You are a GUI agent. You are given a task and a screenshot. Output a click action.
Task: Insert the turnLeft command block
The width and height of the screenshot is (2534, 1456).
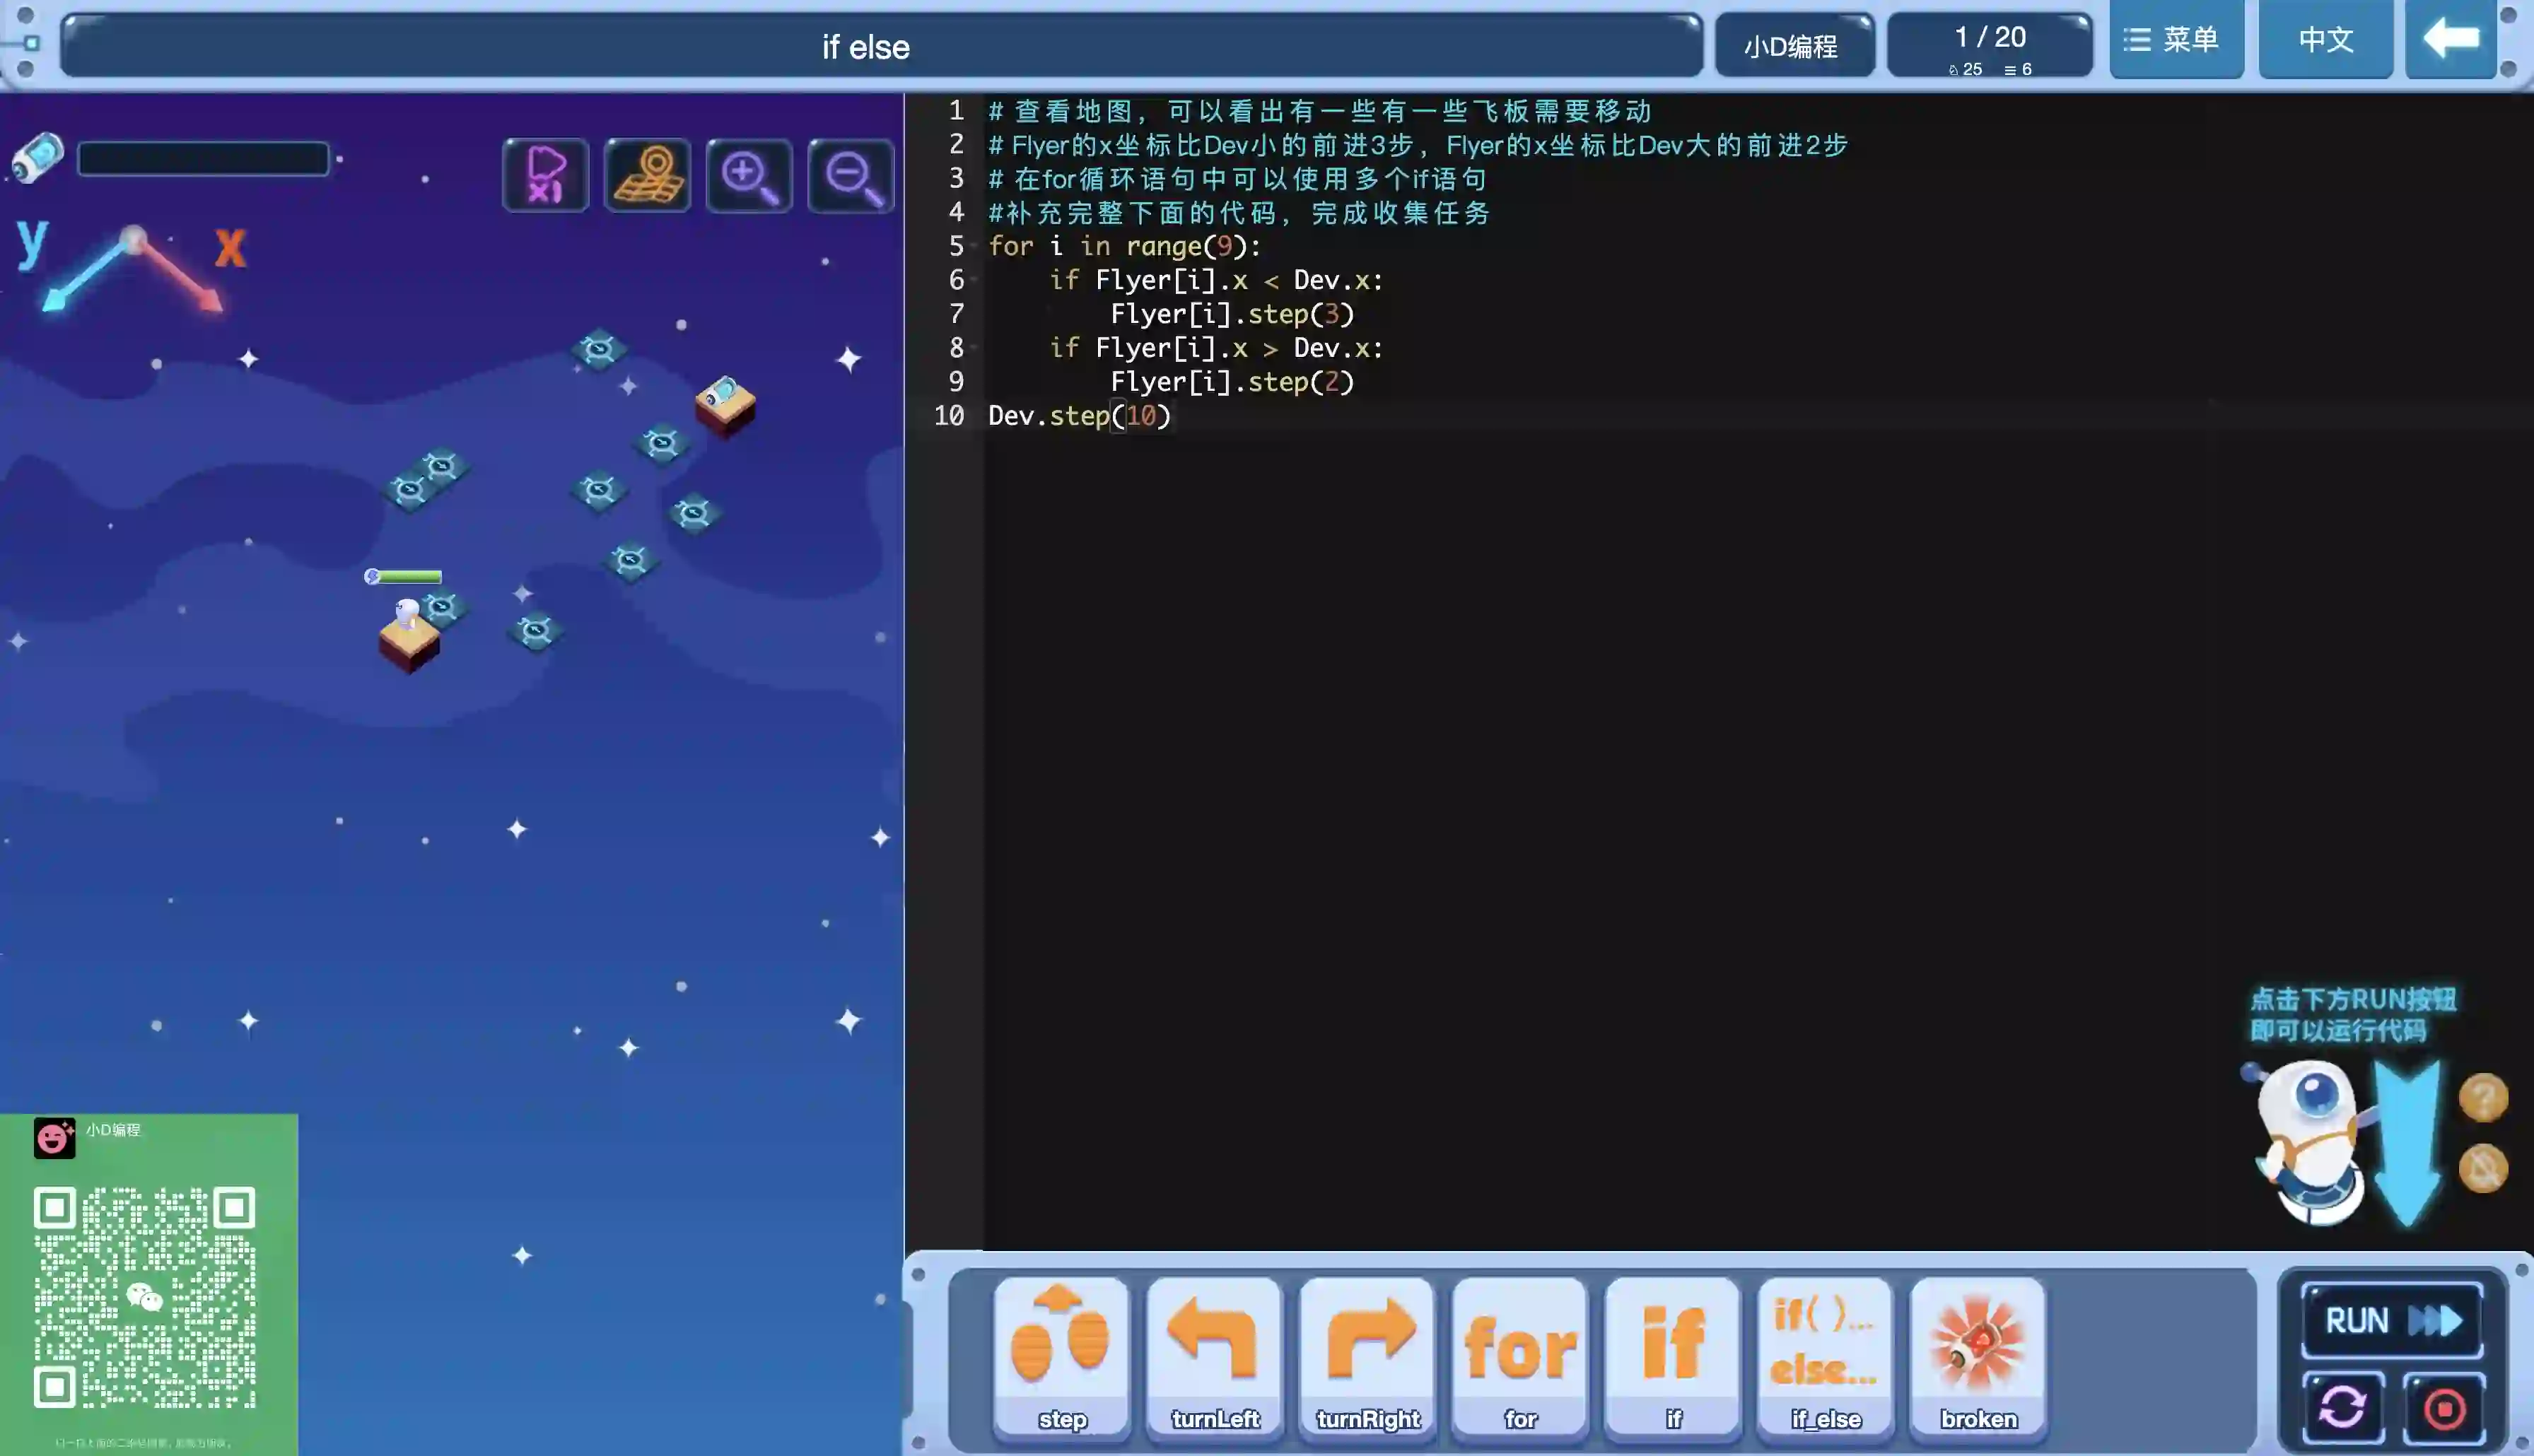[1214, 1355]
